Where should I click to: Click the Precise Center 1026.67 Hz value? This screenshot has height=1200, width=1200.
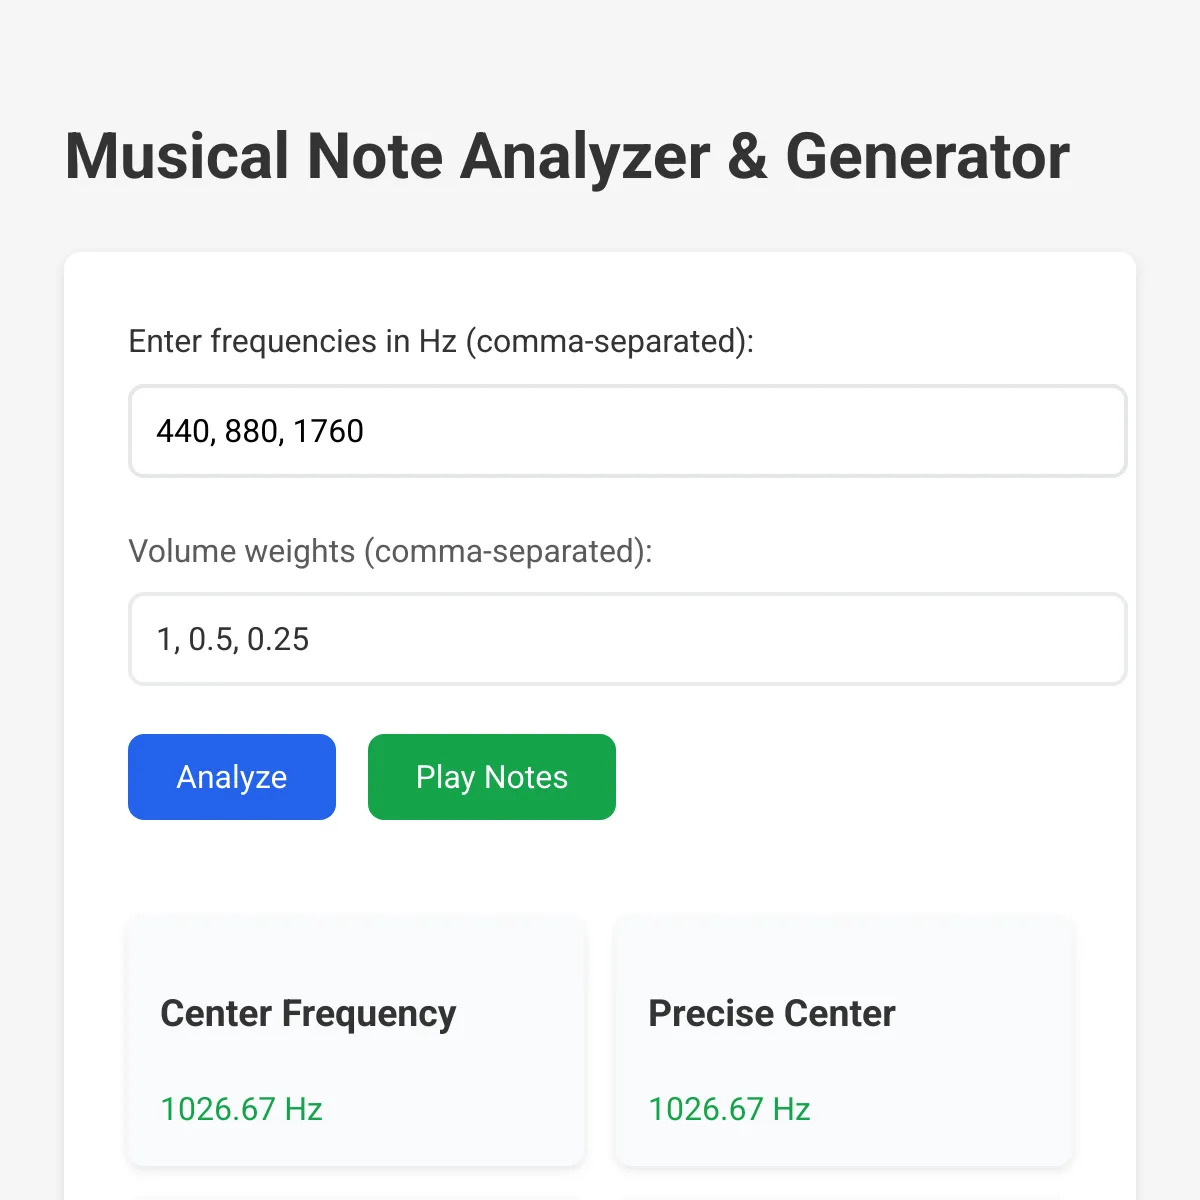coord(729,1109)
